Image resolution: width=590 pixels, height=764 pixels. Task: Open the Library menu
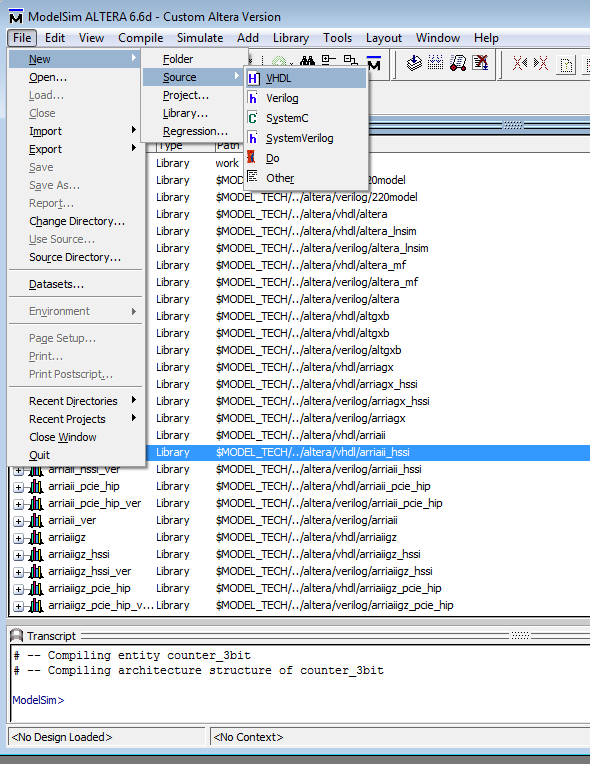[x=291, y=38]
